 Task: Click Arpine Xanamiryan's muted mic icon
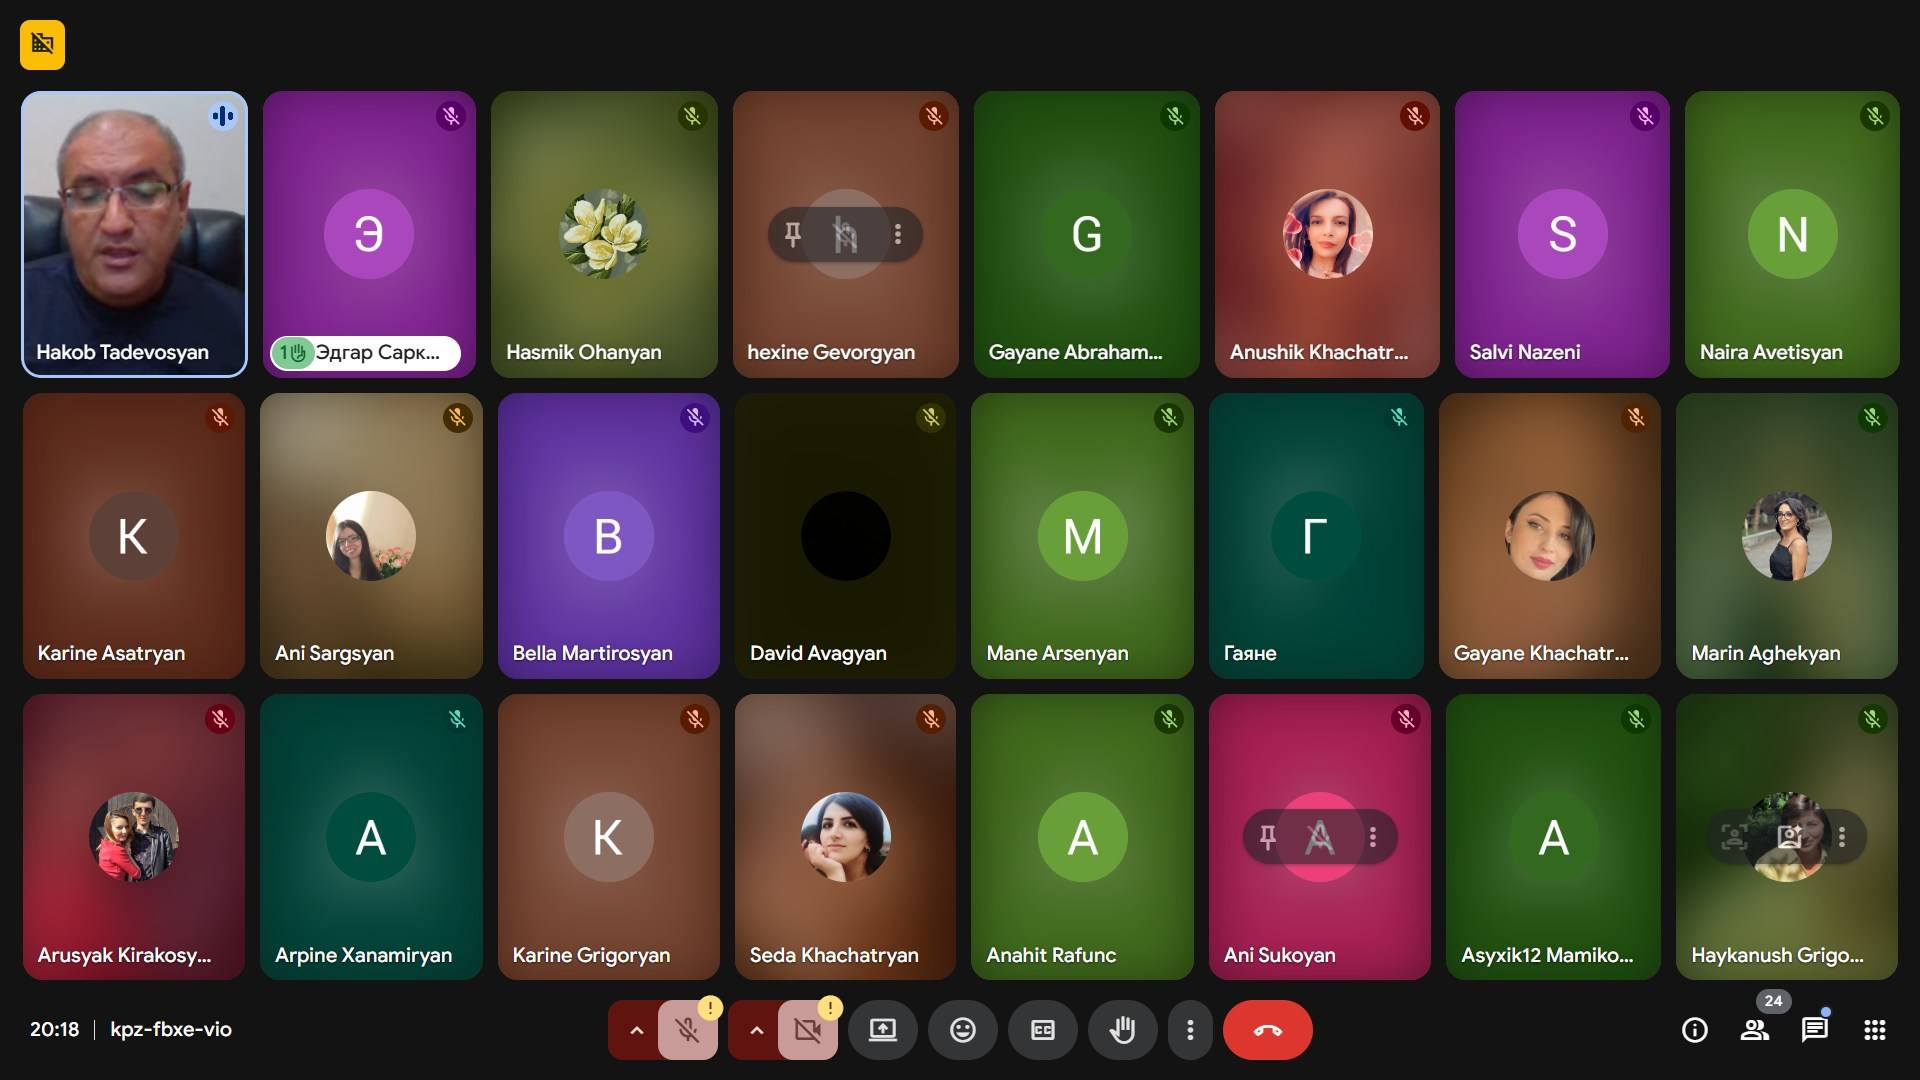point(457,719)
